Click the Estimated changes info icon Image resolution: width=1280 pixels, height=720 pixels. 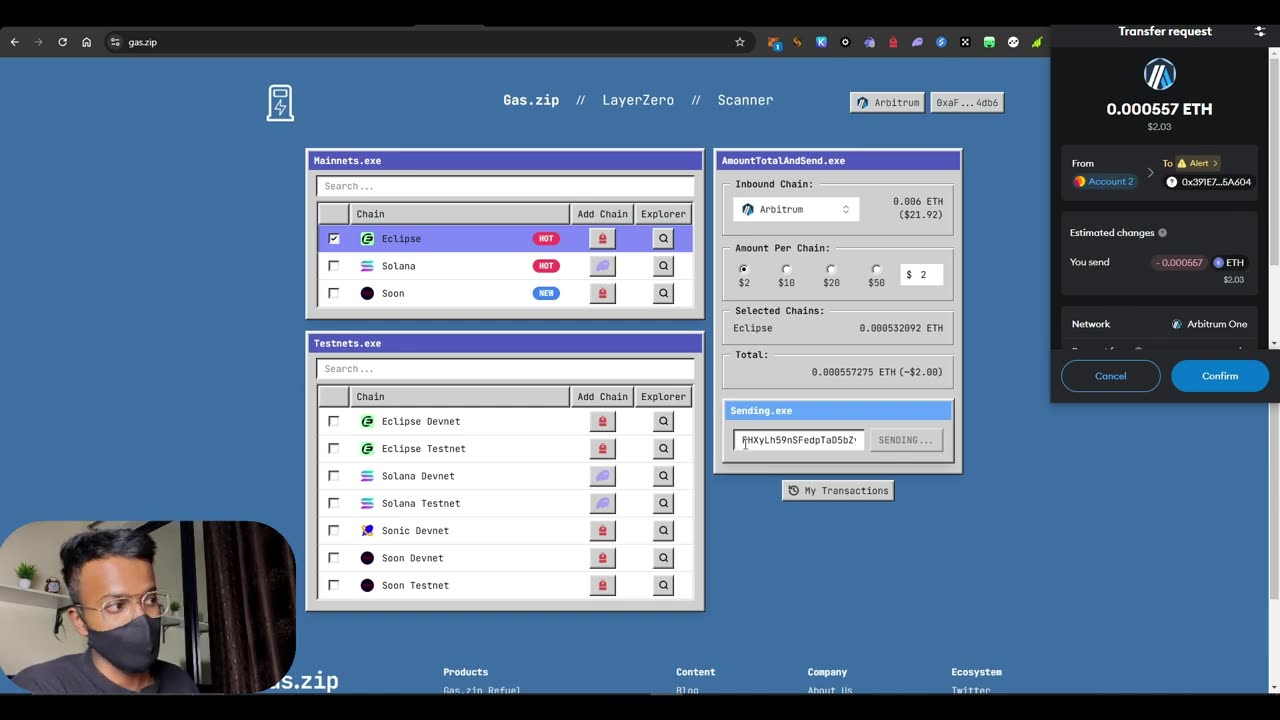(1162, 233)
